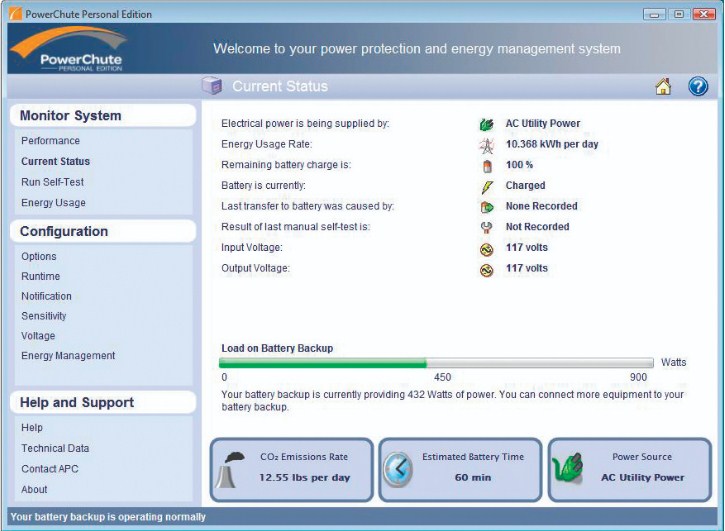Click the '900' maximum scale label
The image size is (725, 531).
[x=639, y=377]
